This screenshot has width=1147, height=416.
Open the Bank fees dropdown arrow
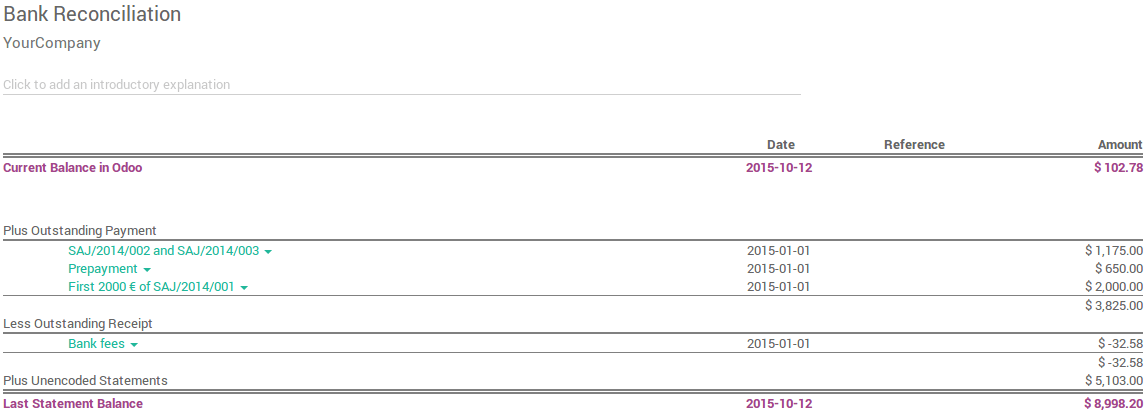coord(134,345)
